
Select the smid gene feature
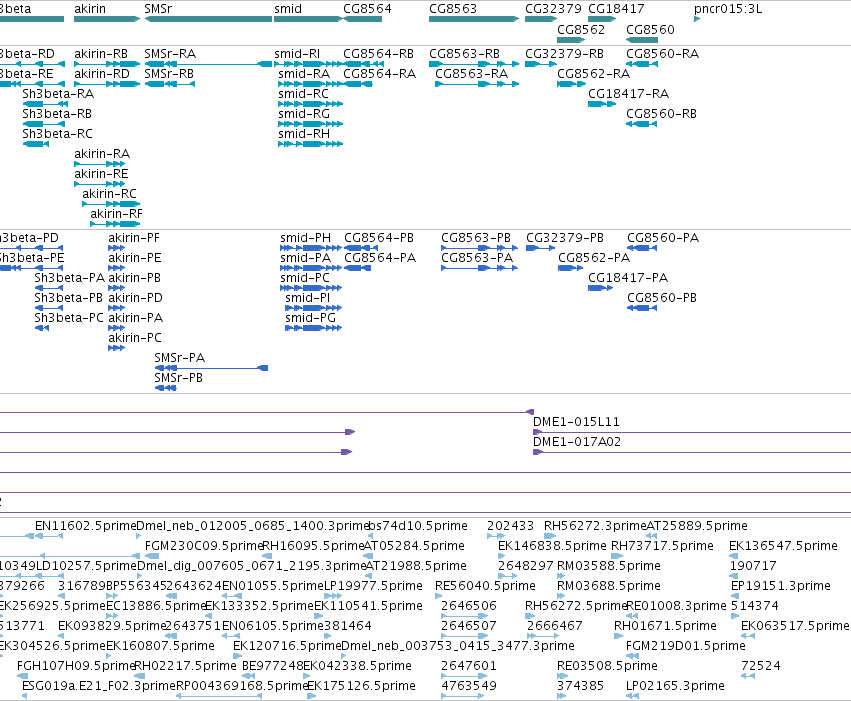[308, 19]
